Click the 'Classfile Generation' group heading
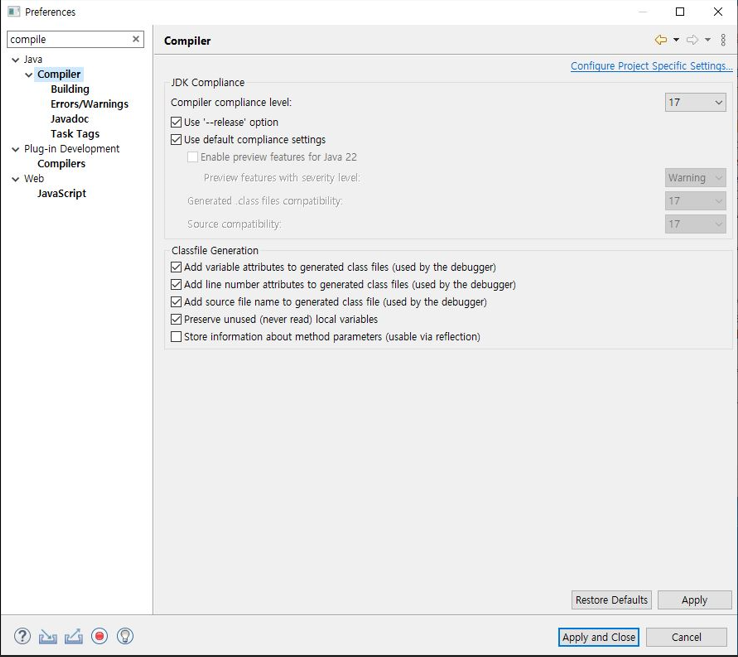Screen dimensions: 738x657 coord(215,250)
